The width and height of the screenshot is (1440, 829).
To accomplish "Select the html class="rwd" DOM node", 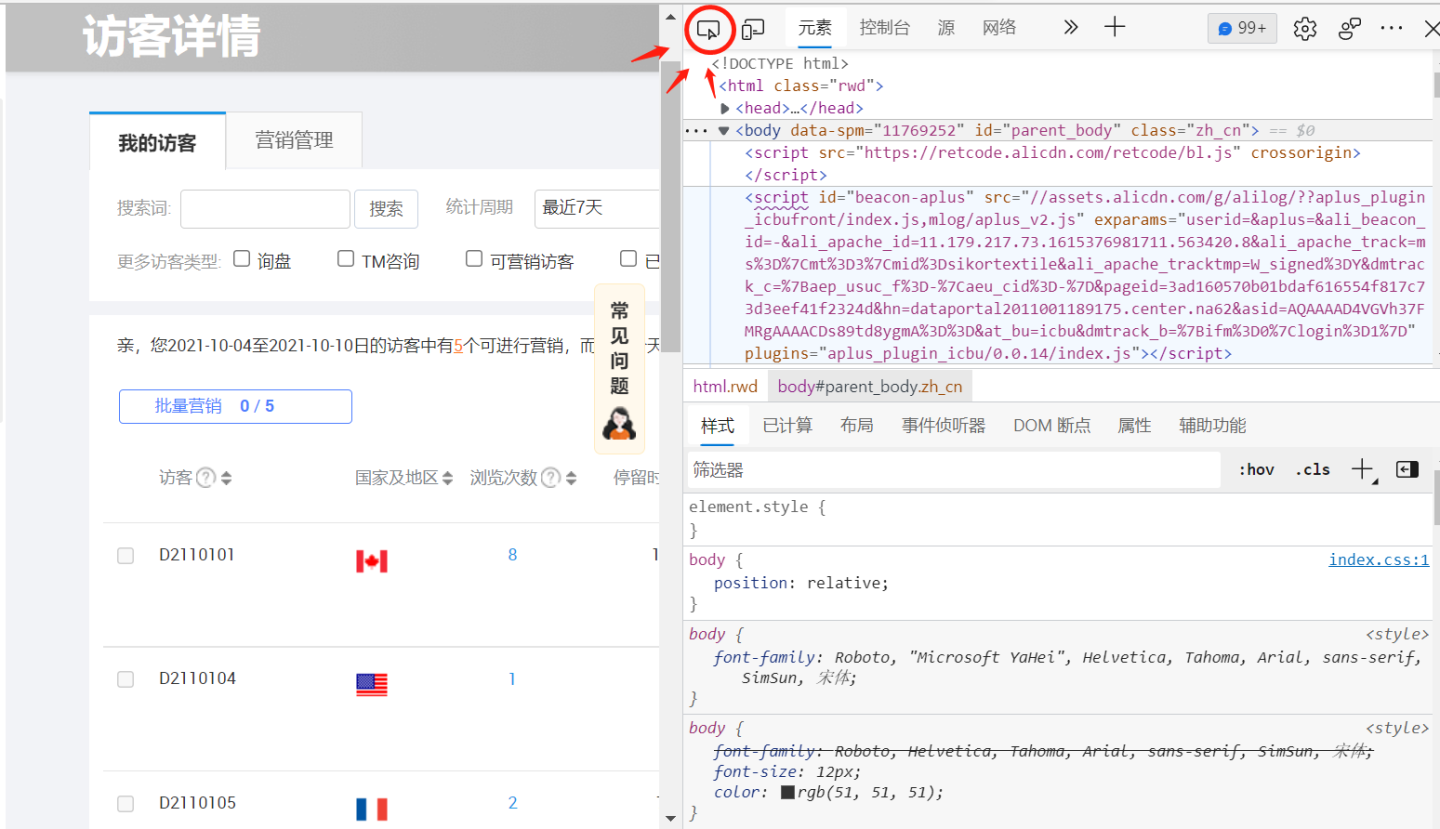I will pos(801,86).
